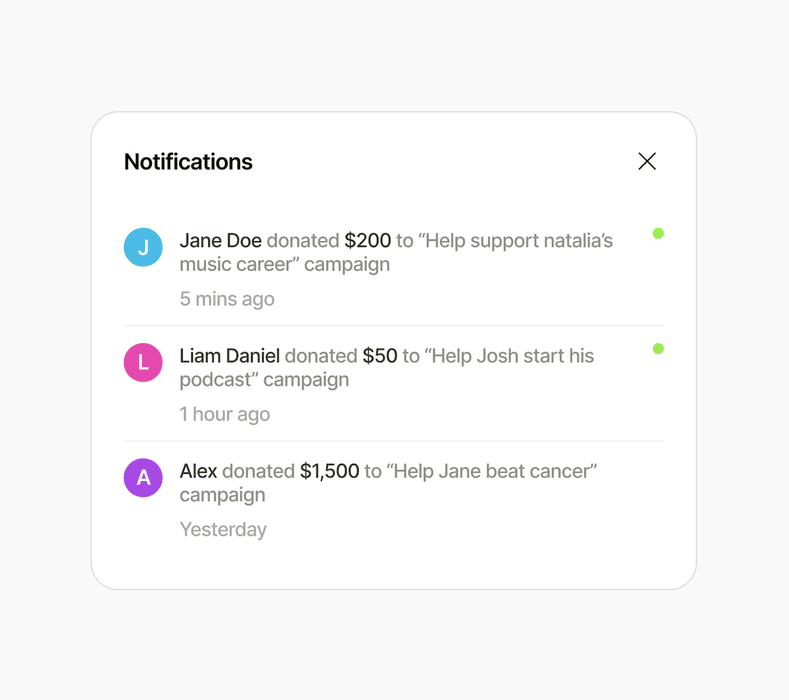789x700 pixels.
Task: Select the $50 donation amount
Action: coord(380,356)
